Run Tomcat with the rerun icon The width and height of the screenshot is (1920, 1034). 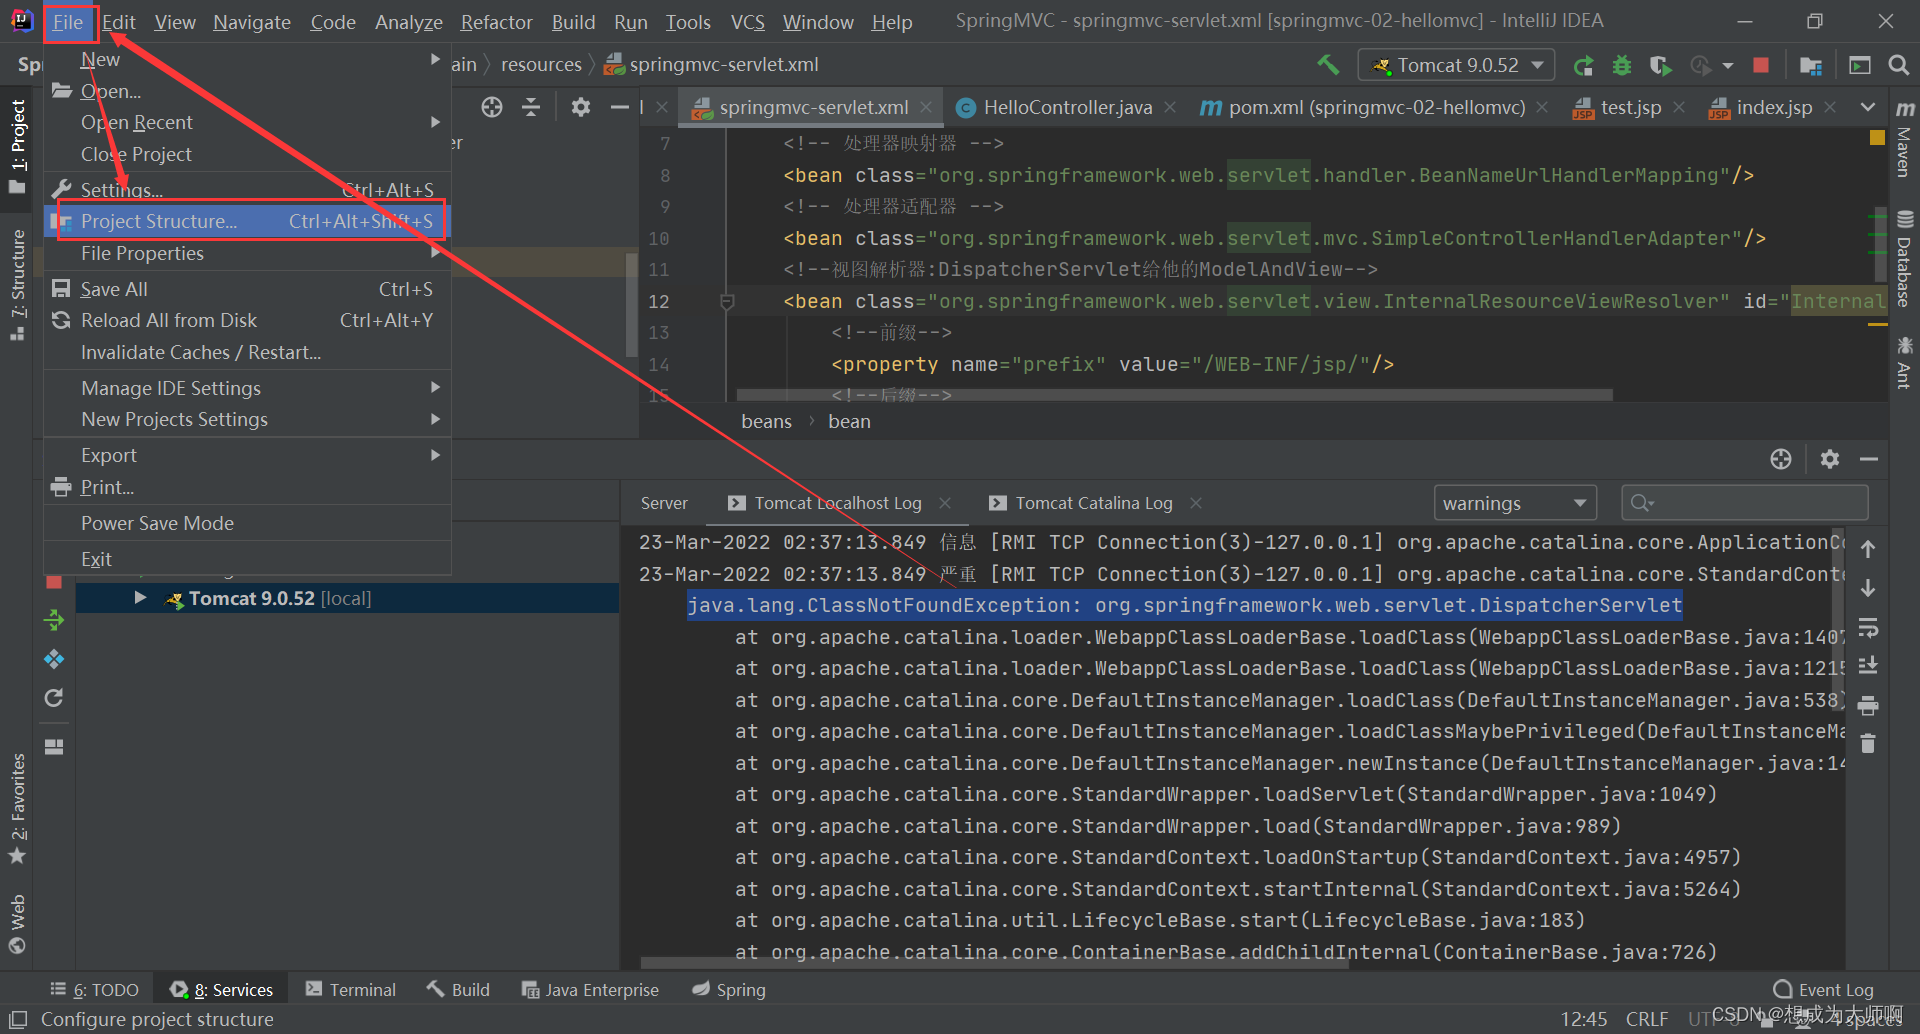pos(1583,66)
